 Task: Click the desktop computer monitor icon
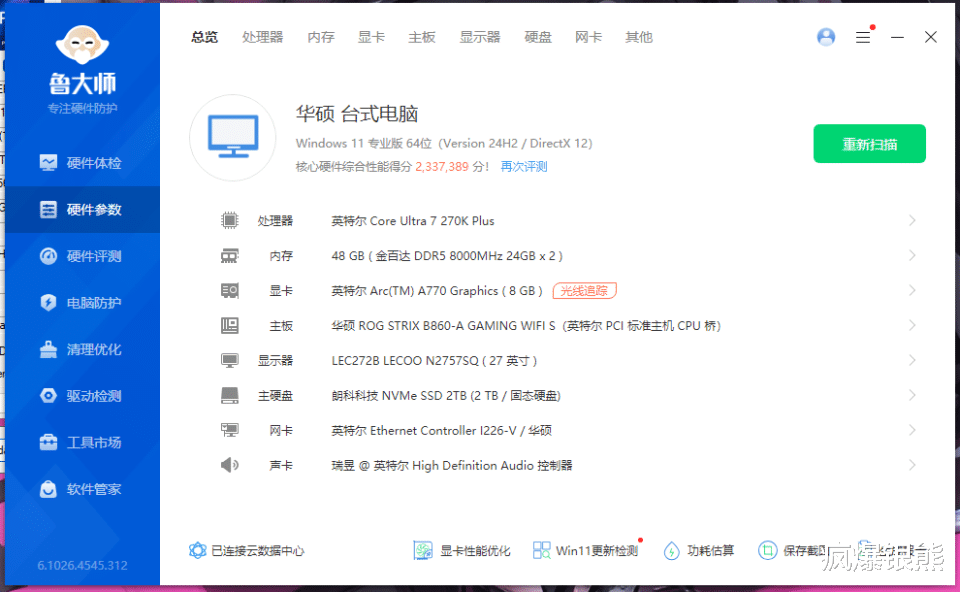click(x=233, y=137)
